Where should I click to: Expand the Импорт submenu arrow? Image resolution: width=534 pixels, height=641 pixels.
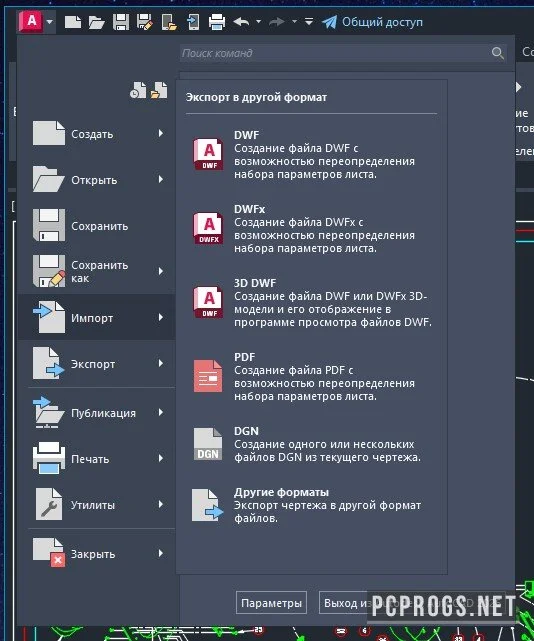[161, 317]
